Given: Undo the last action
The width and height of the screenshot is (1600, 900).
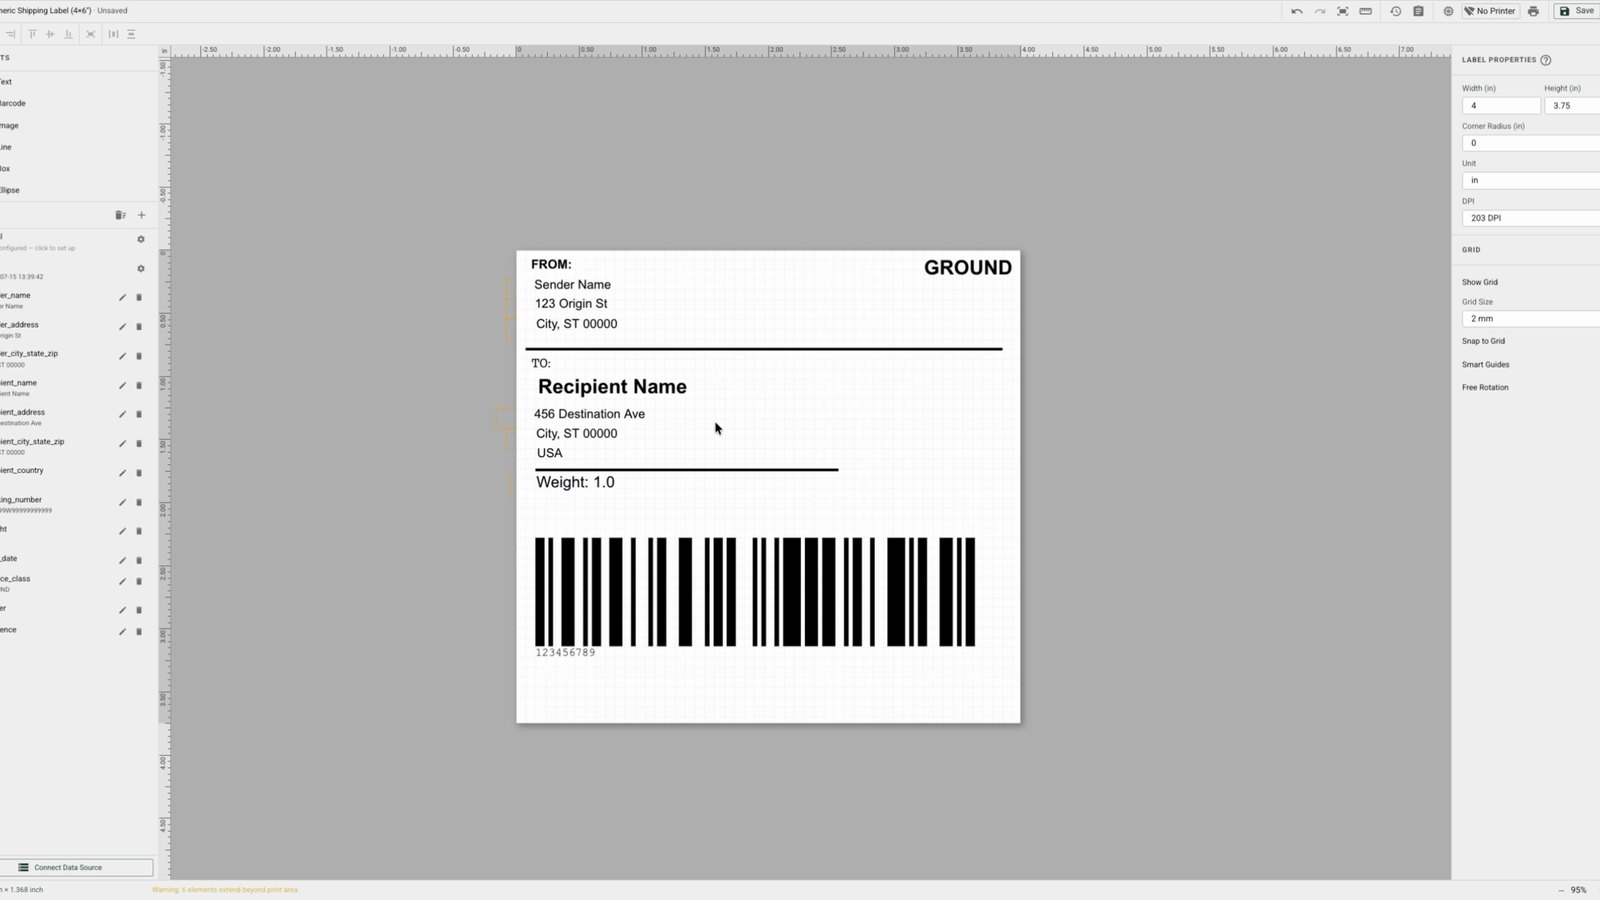Looking at the screenshot, I should click(x=1297, y=11).
